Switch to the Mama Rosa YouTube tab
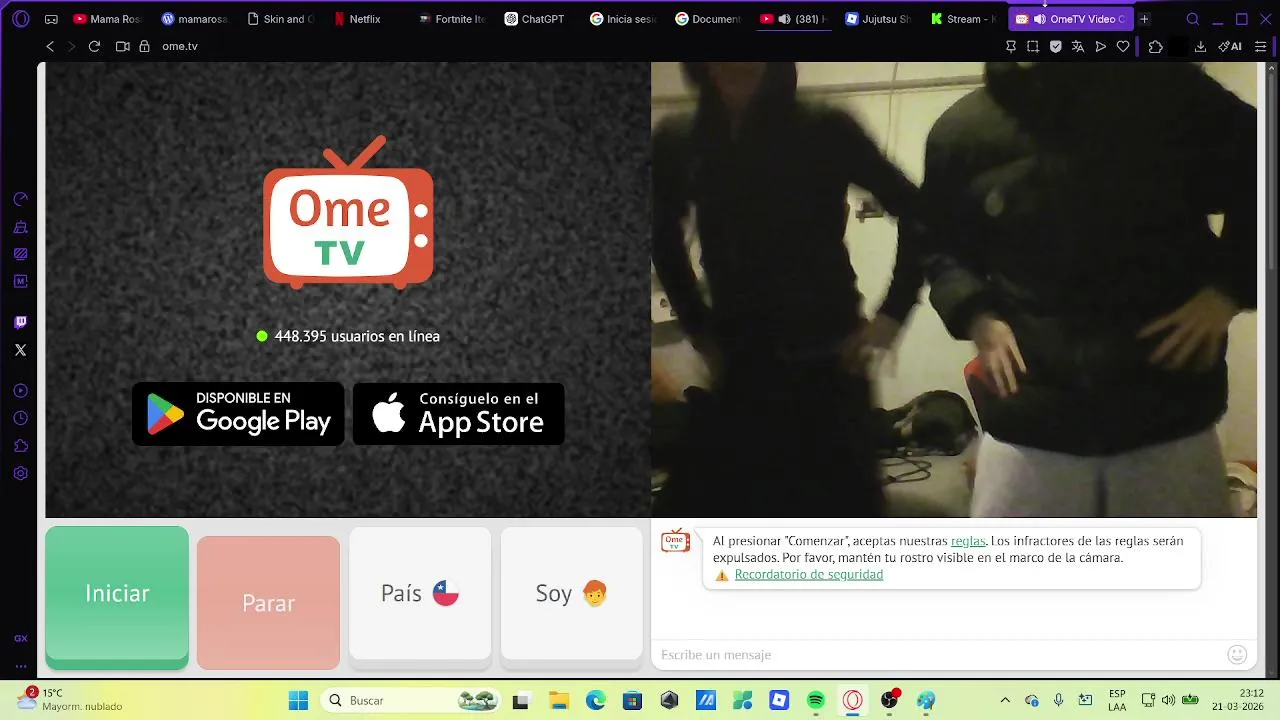1280x720 pixels. pyautogui.click(x=107, y=19)
